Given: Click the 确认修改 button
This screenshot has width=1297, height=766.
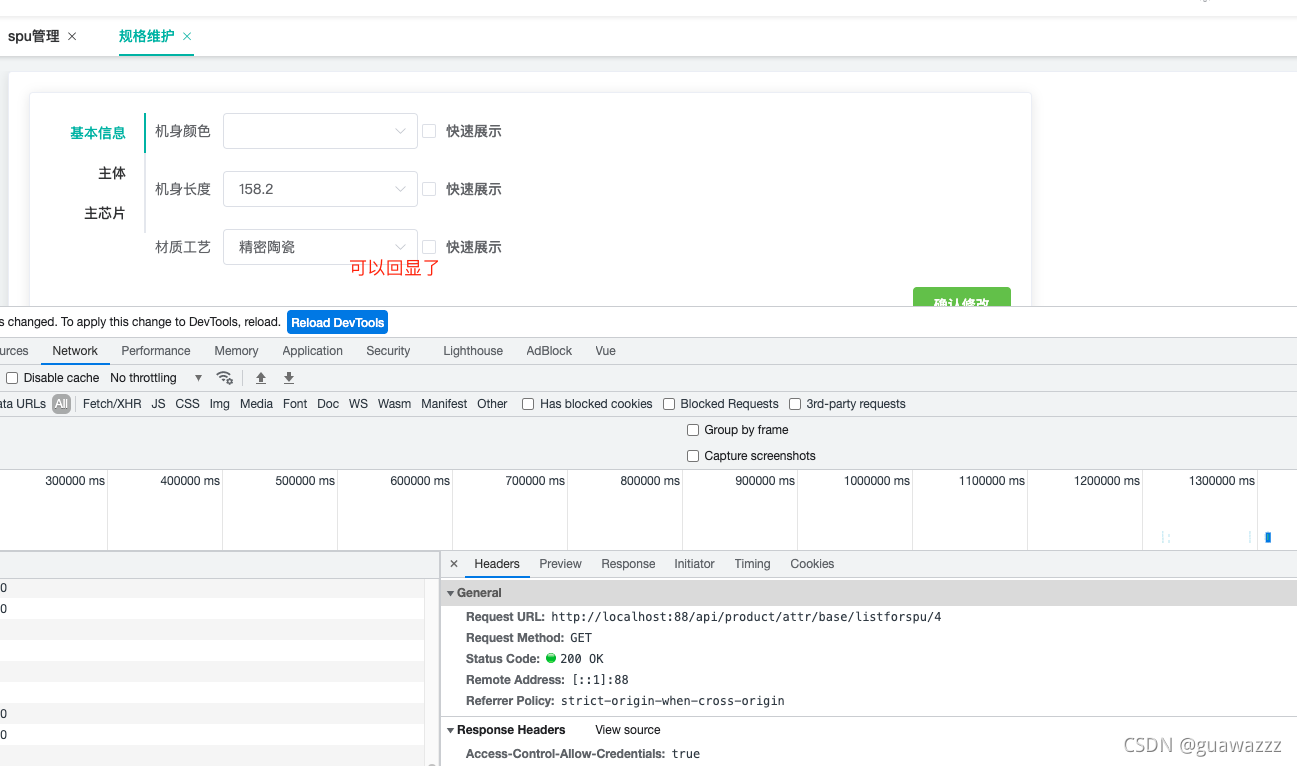Looking at the screenshot, I should (x=962, y=297).
